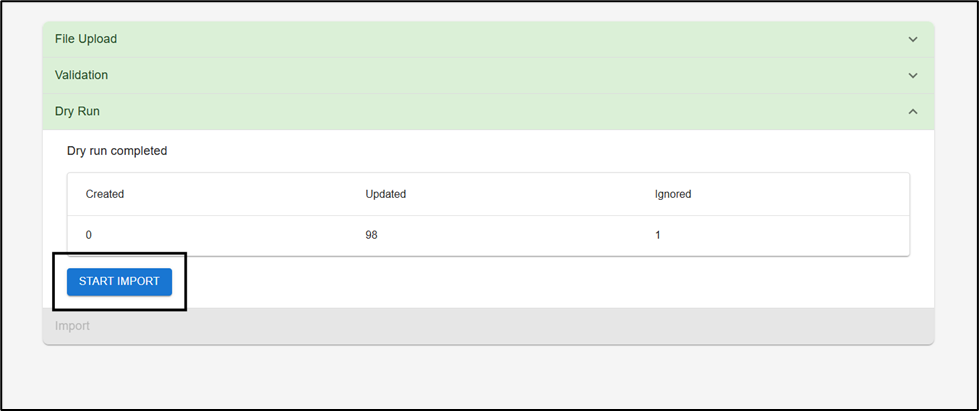
Task: Click the Dry Run accordion title
Action: (77, 111)
